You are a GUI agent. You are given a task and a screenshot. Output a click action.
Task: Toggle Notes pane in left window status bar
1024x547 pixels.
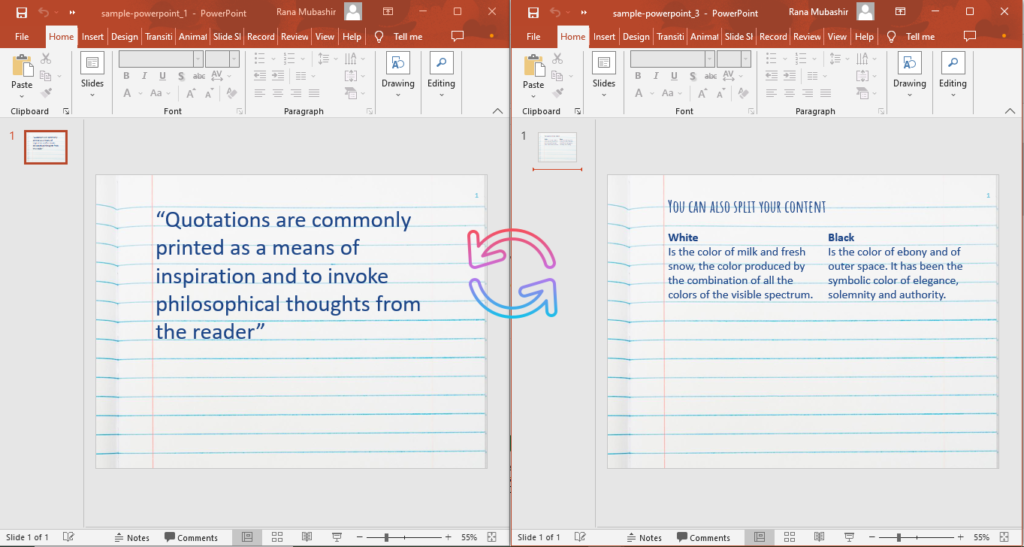tap(131, 537)
